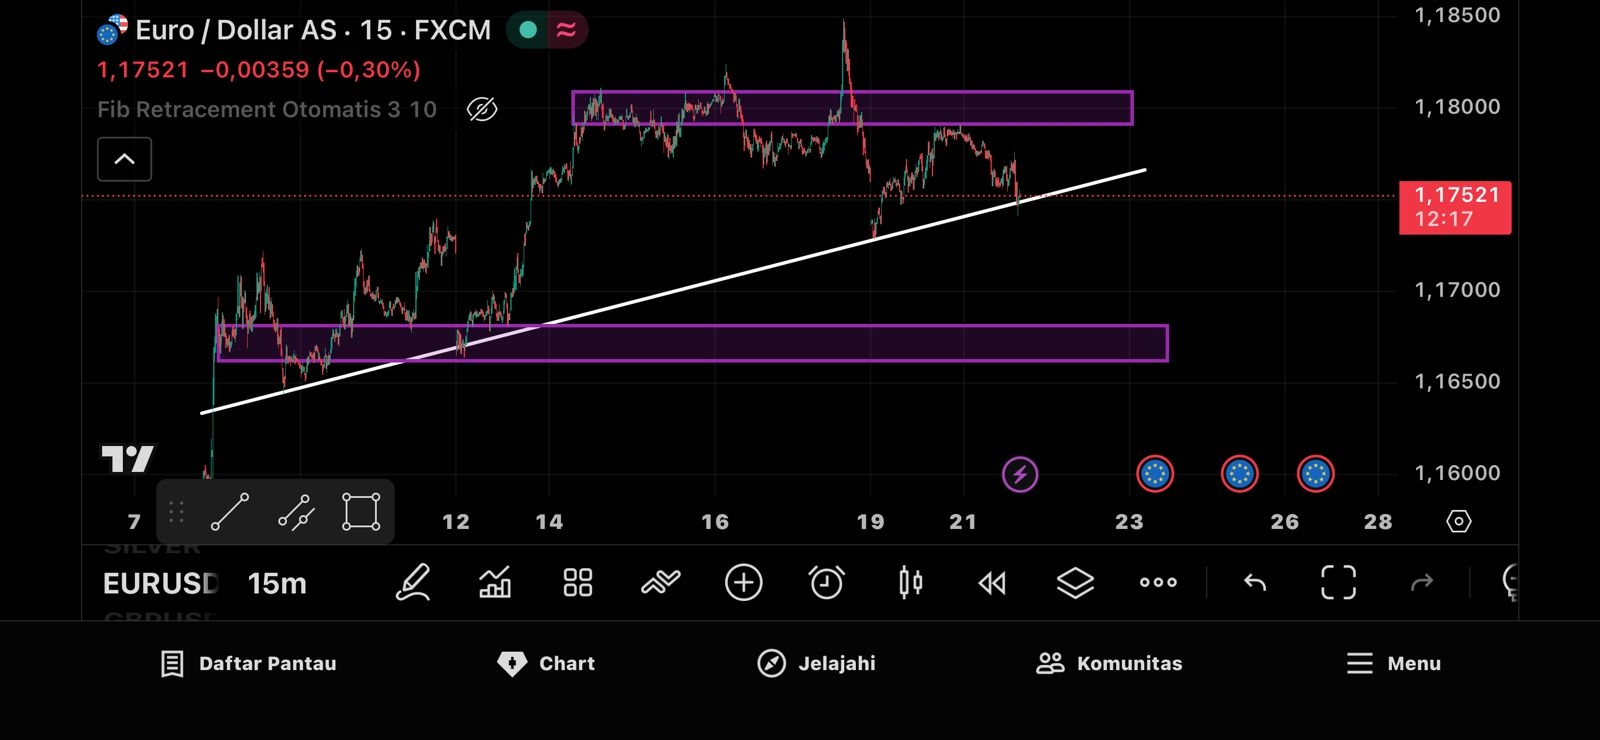Click the 1,17000 price axis label
Screen dimensions: 1600x740
click(x=1457, y=290)
